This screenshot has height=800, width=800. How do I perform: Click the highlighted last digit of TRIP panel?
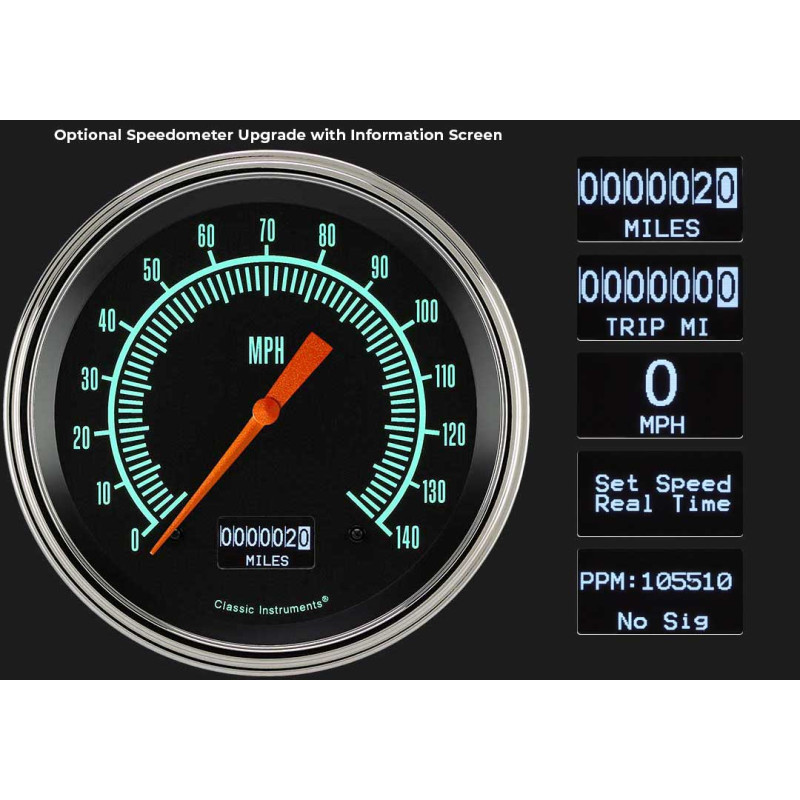(x=727, y=287)
